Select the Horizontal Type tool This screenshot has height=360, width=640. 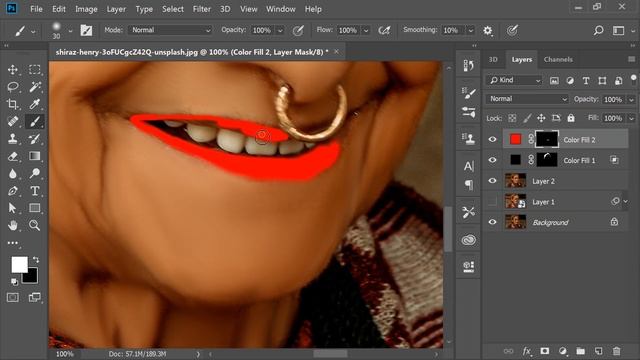coord(35,191)
